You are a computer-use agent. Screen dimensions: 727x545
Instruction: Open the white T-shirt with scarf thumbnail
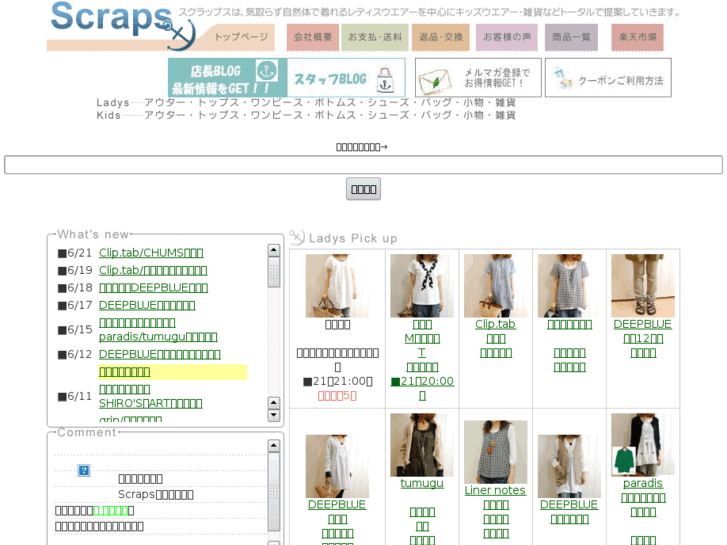tap(422, 286)
